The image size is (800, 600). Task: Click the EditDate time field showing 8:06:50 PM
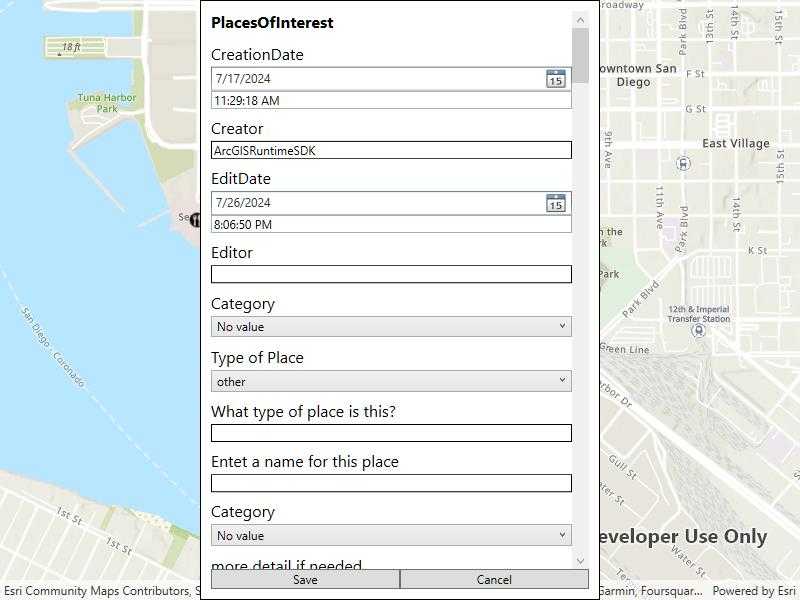point(390,224)
